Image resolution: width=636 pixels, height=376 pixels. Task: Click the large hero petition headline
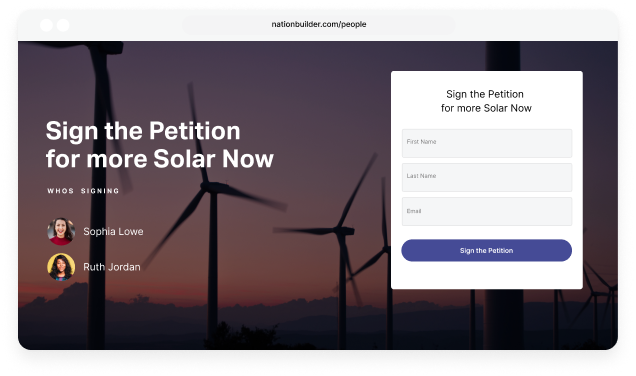pyautogui.click(x=159, y=144)
